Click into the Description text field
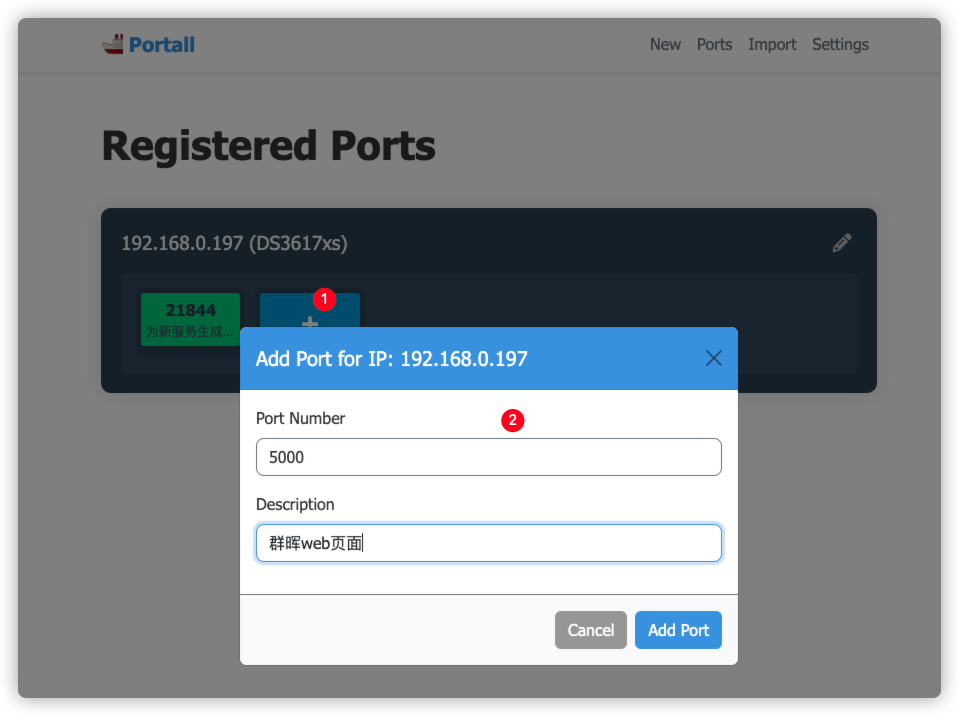 (x=489, y=543)
